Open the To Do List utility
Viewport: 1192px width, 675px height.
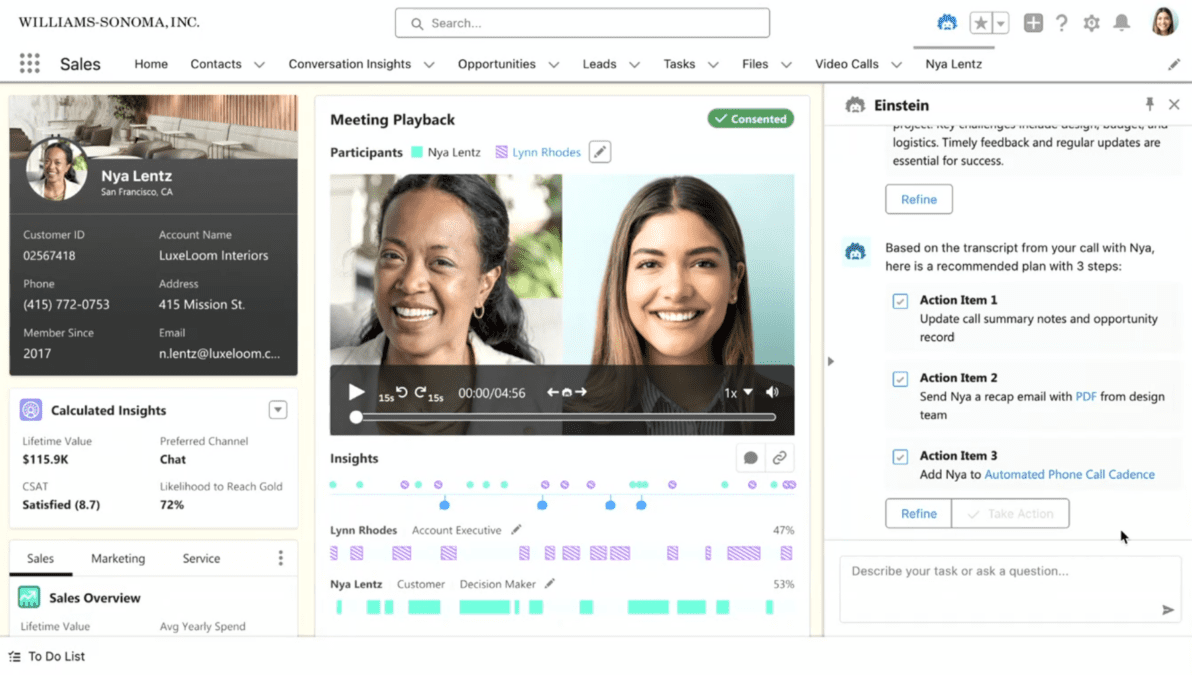coord(47,656)
